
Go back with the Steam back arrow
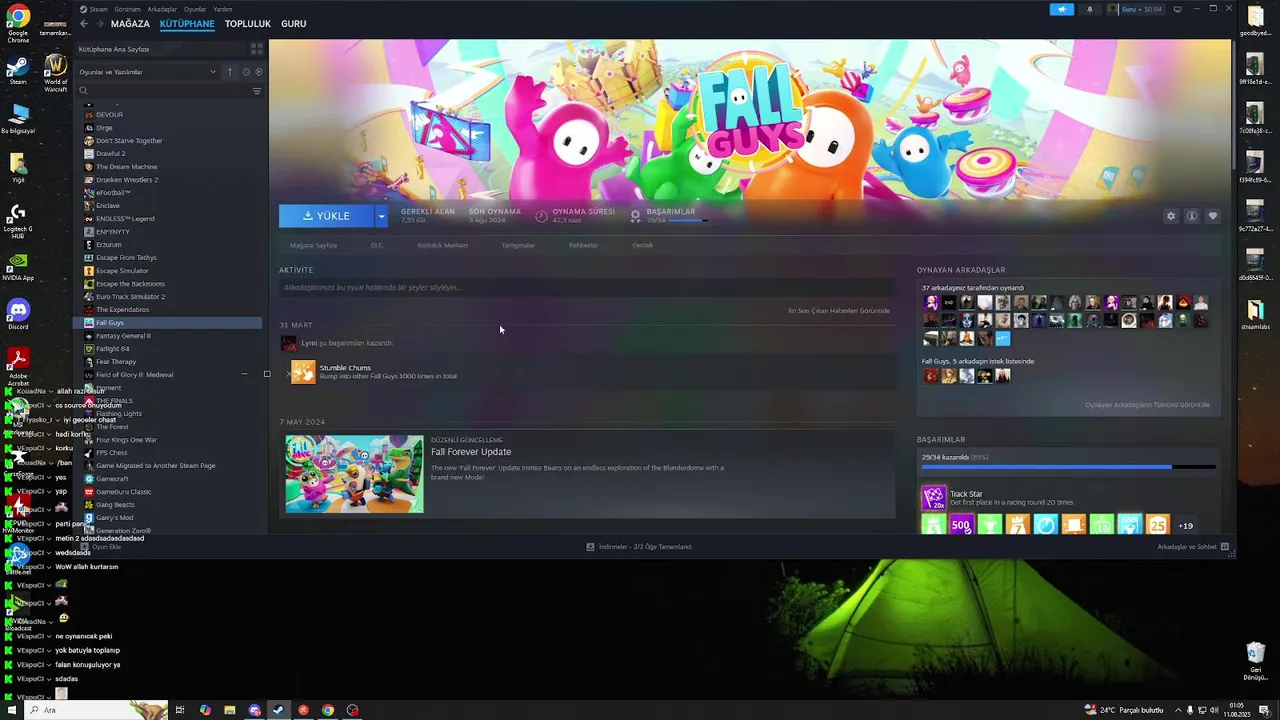click(x=84, y=24)
